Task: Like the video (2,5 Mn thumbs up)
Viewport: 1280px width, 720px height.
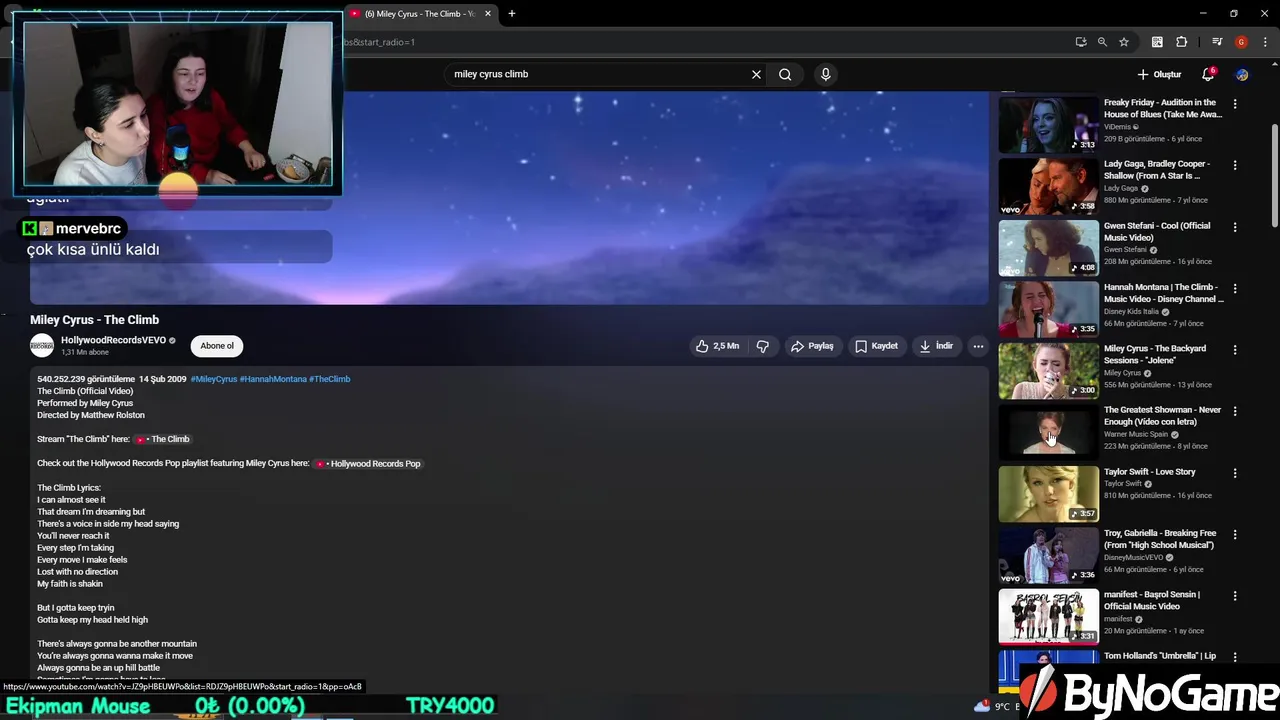Action: click(717, 346)
